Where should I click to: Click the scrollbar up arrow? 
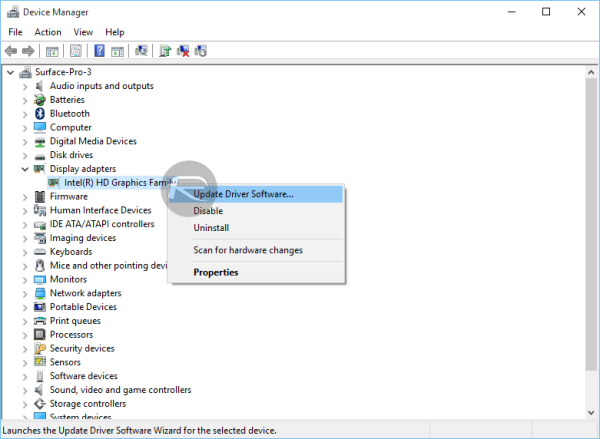(x=591, y=72)
